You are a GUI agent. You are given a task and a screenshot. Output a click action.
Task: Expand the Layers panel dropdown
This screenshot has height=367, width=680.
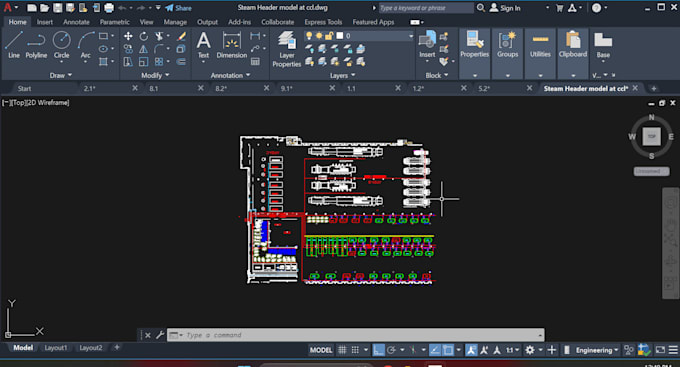click(343, 75)
